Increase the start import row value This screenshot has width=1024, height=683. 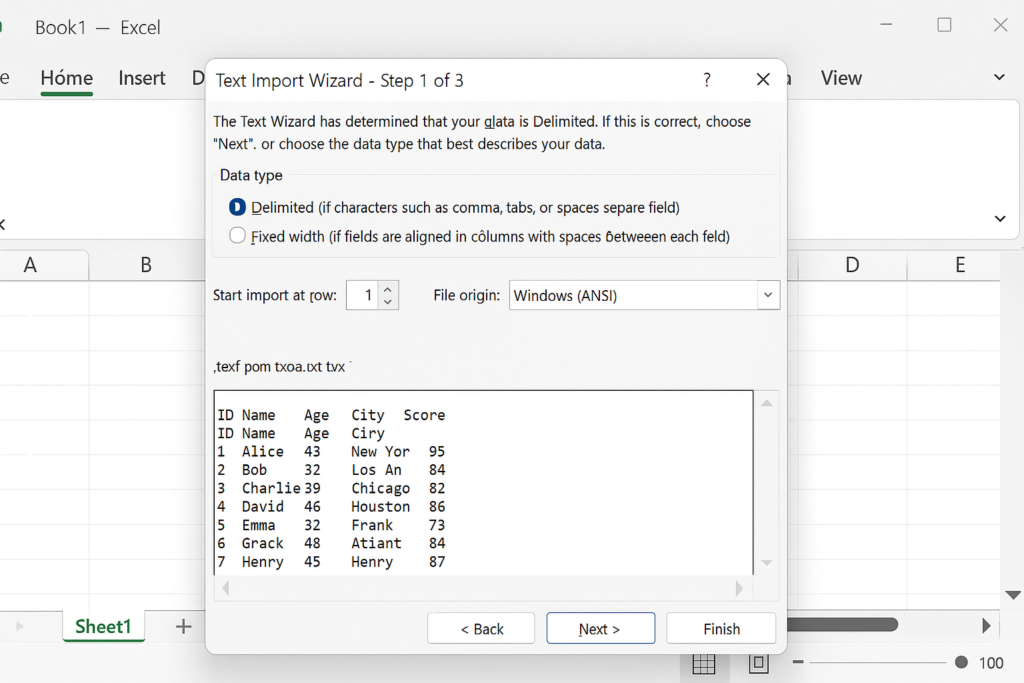point(389,288)
